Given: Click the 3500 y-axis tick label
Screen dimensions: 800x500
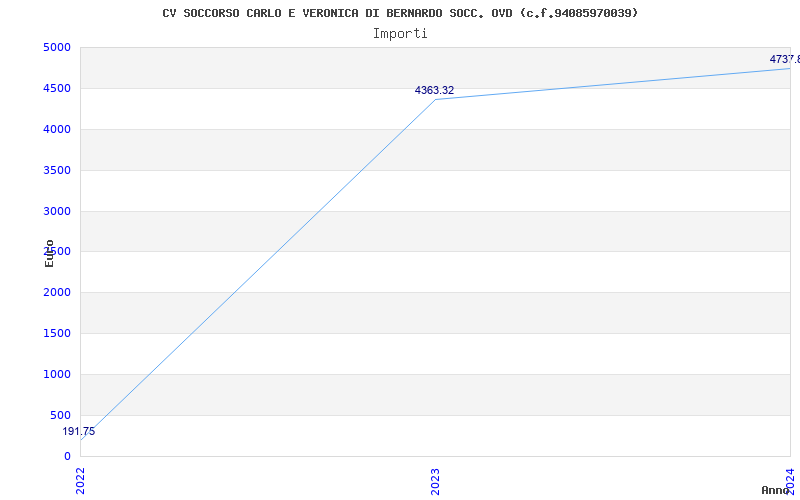Looking at the screenshot, I should pyautogui.click(x=57, y=170).
